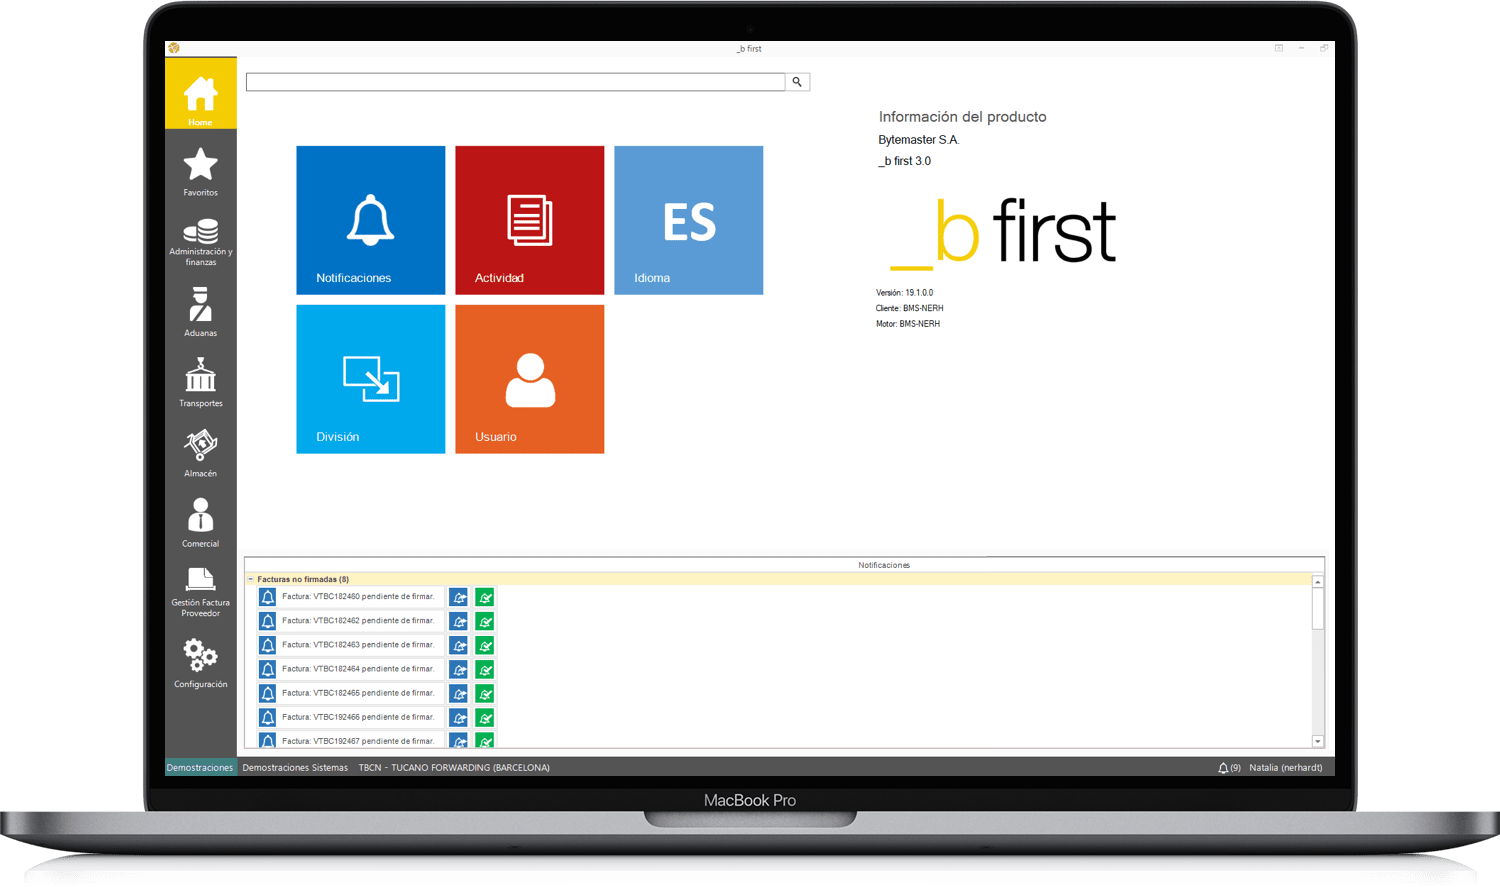Select notification text Factura VTBC182460
Screen dimensions: 1500x887
tap(358, 596)
